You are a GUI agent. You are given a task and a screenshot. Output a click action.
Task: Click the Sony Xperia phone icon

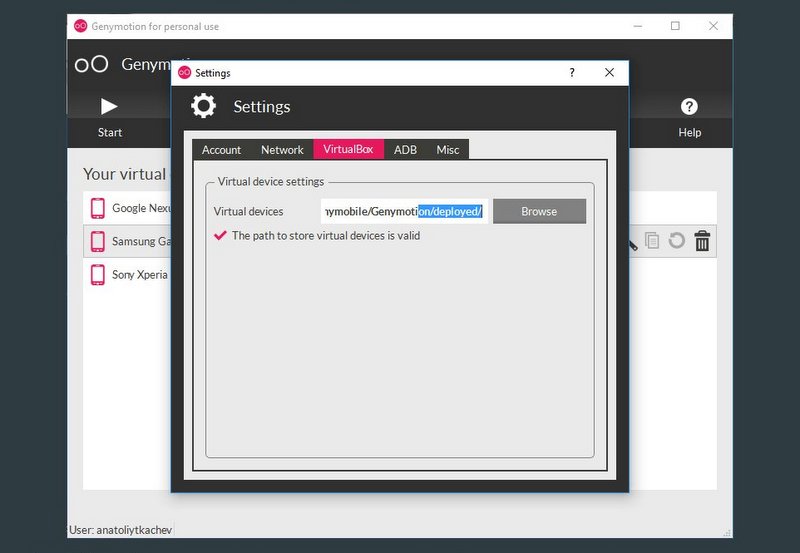click(97, 274)
